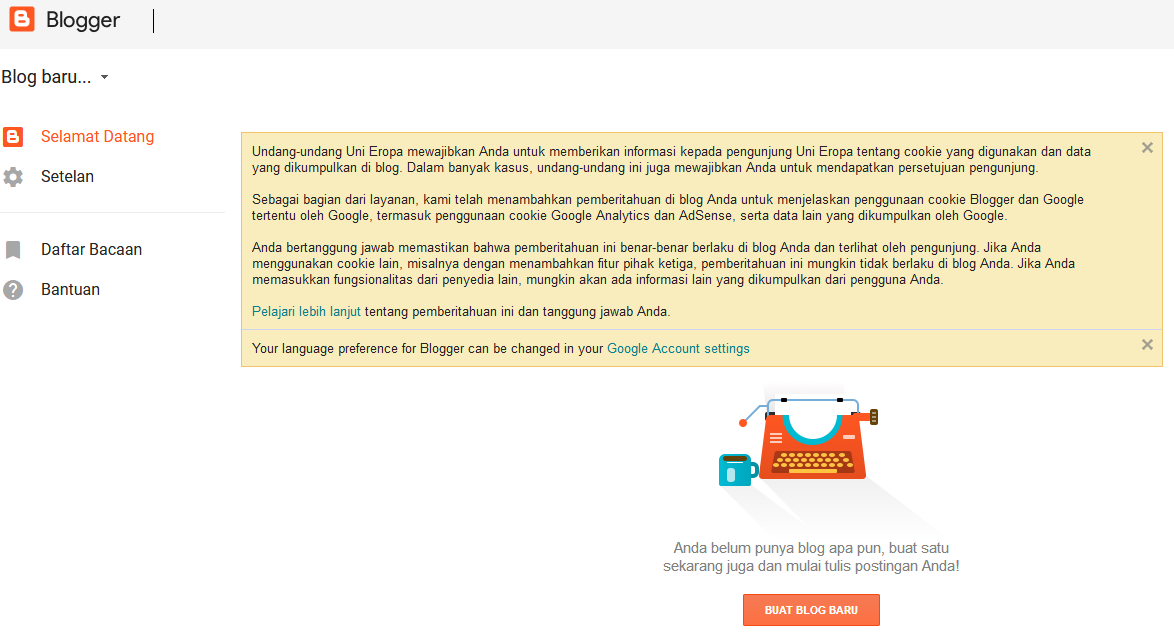The width and height of the screenshot is (1174, 636).
Task: Follow the Pelajari lebih lanjut link
Action: 306,312
